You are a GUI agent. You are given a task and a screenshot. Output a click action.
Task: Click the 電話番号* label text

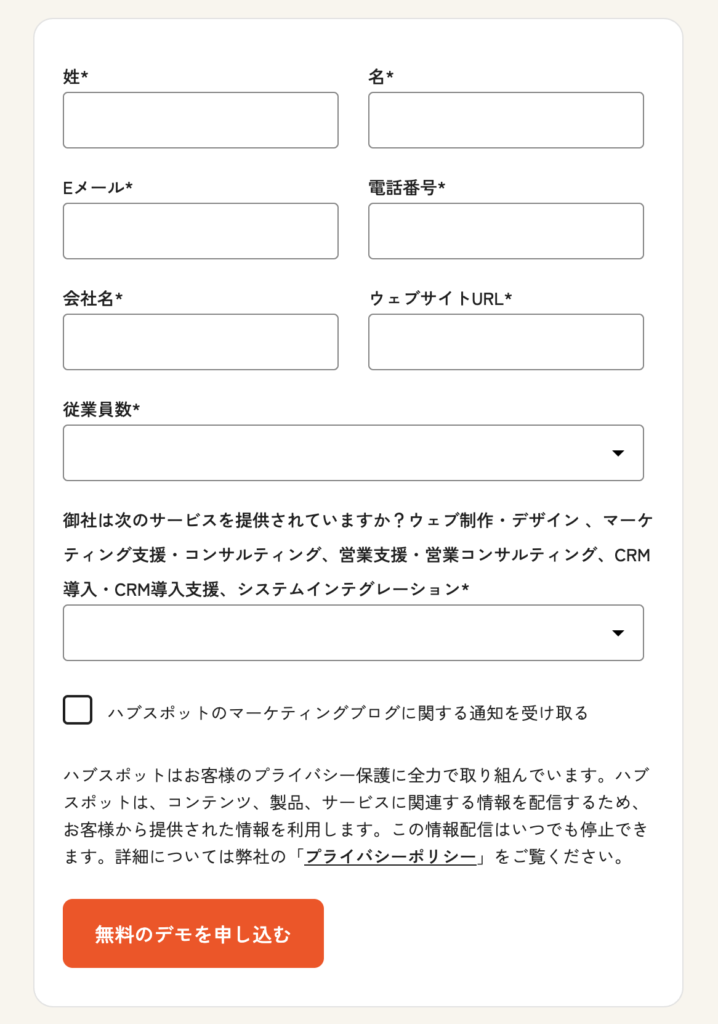pyautogui.click(x=407, y=188)
